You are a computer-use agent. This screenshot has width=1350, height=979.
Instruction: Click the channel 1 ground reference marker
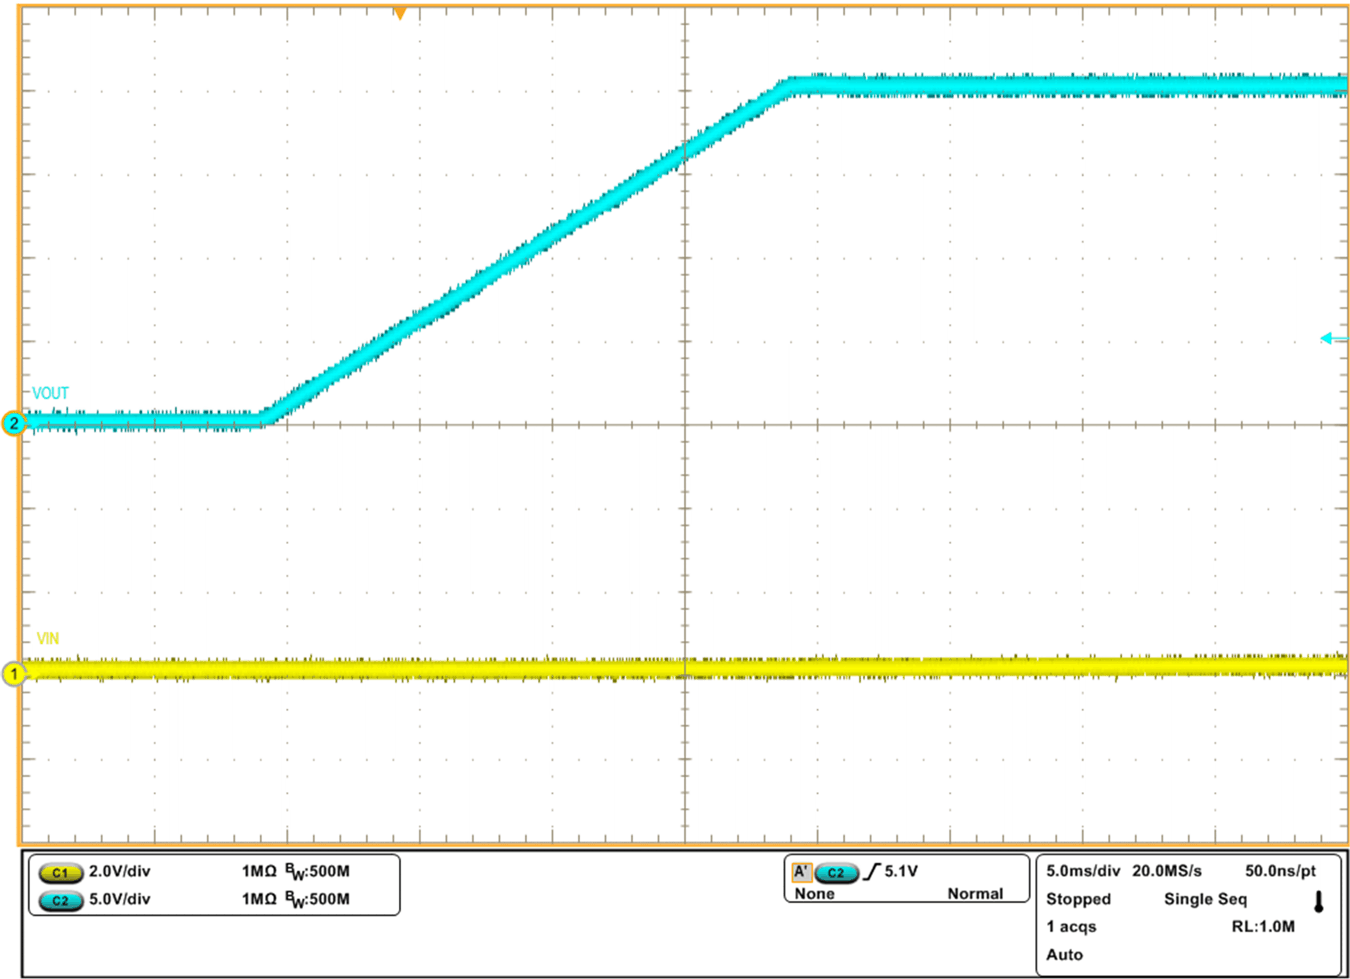pos(14,676)
